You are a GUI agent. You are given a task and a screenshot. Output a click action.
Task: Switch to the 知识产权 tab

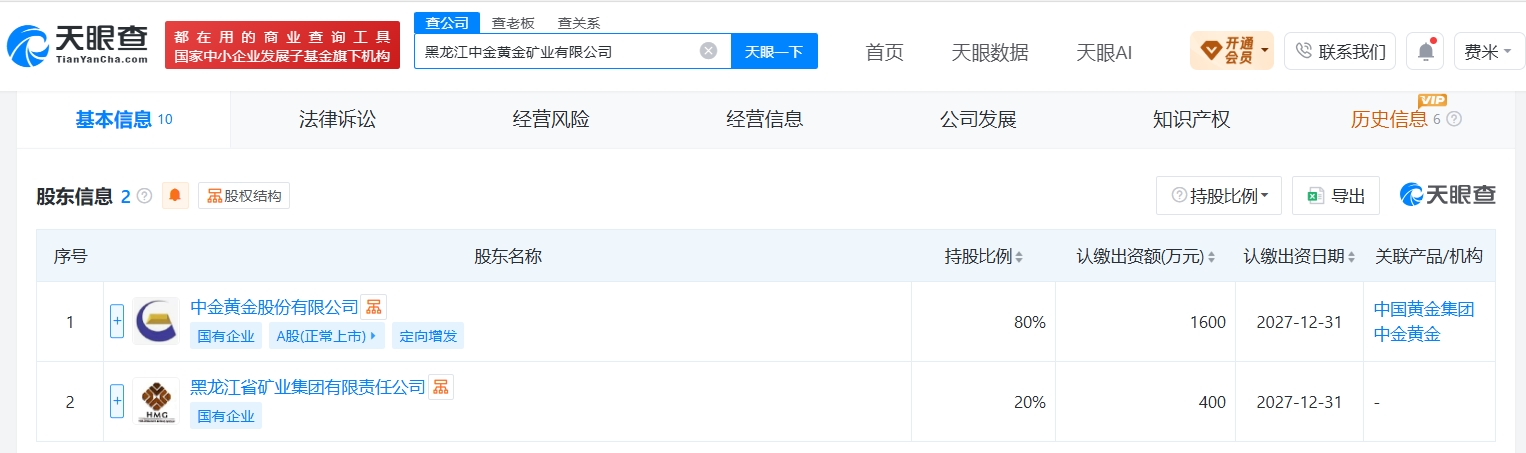(1192, 120)
